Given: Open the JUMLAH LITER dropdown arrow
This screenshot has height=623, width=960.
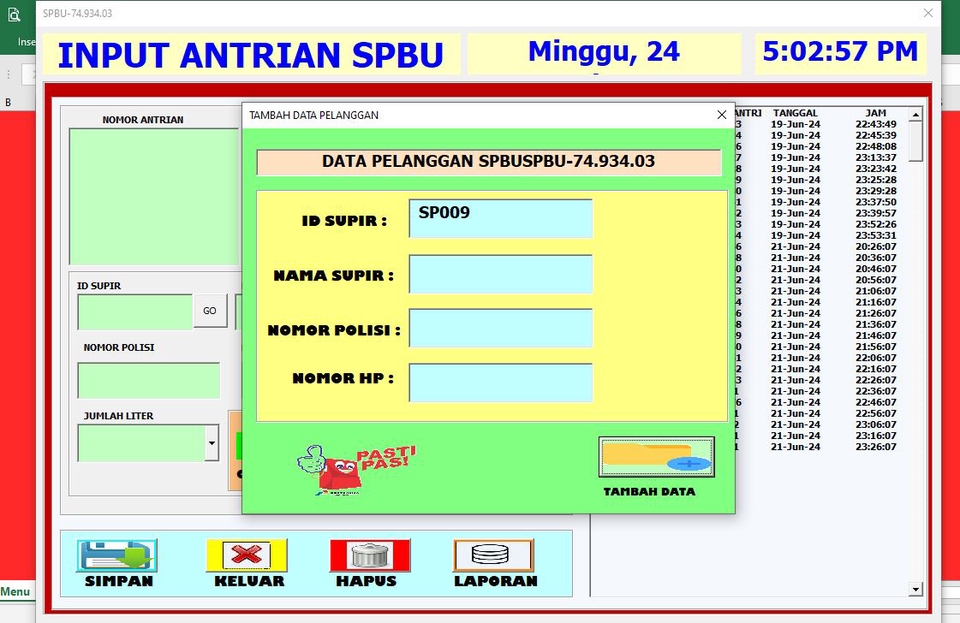Looking at the screenshot, I should tap(213, 442).
